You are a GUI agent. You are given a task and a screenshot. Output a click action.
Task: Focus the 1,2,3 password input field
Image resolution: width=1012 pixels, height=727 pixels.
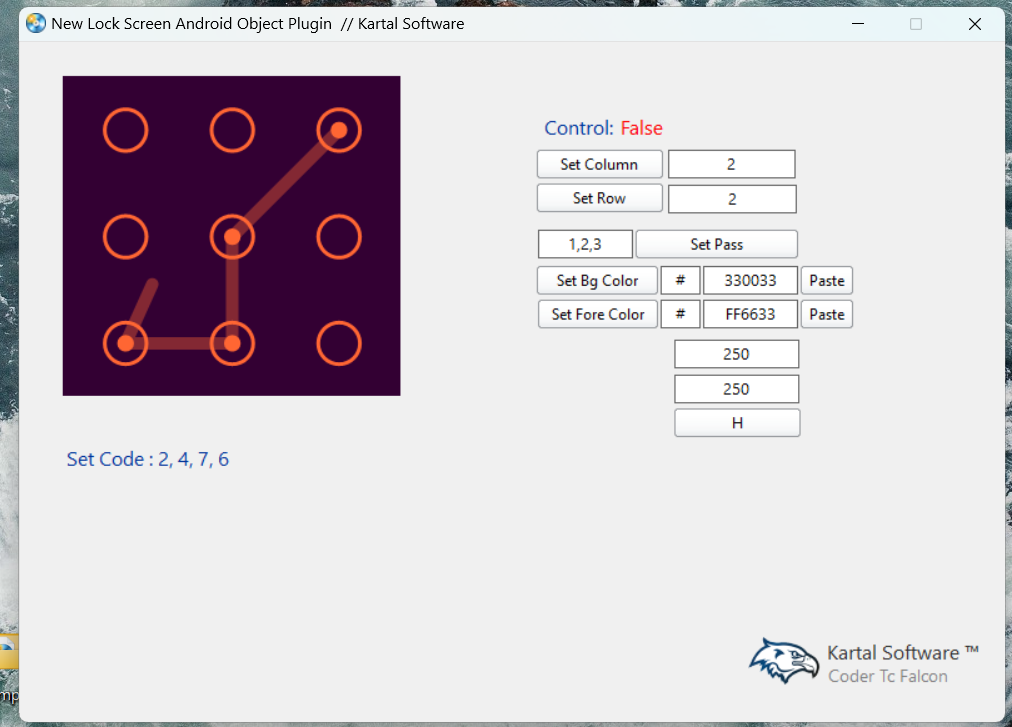point(585,244)
